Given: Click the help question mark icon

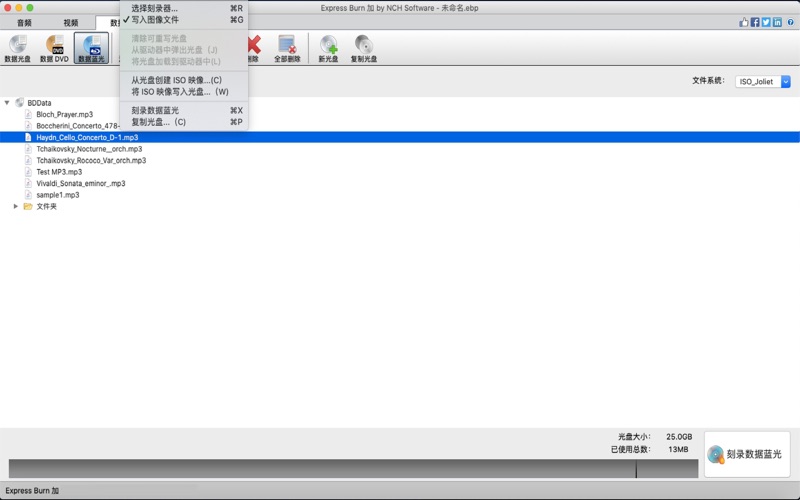Looking at the screenshot, I should 790,22.
